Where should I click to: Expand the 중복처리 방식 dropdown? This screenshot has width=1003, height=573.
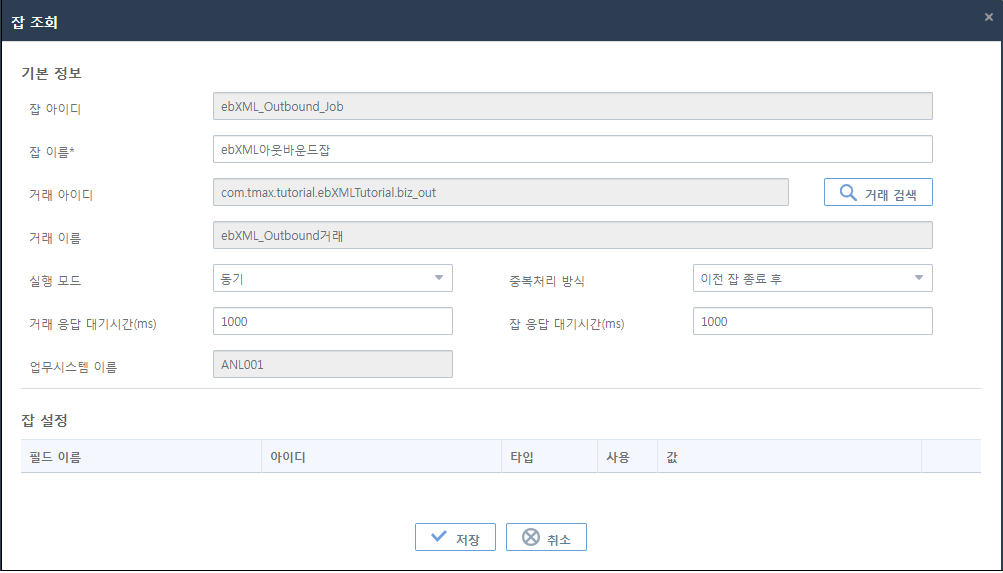point(812,278)
